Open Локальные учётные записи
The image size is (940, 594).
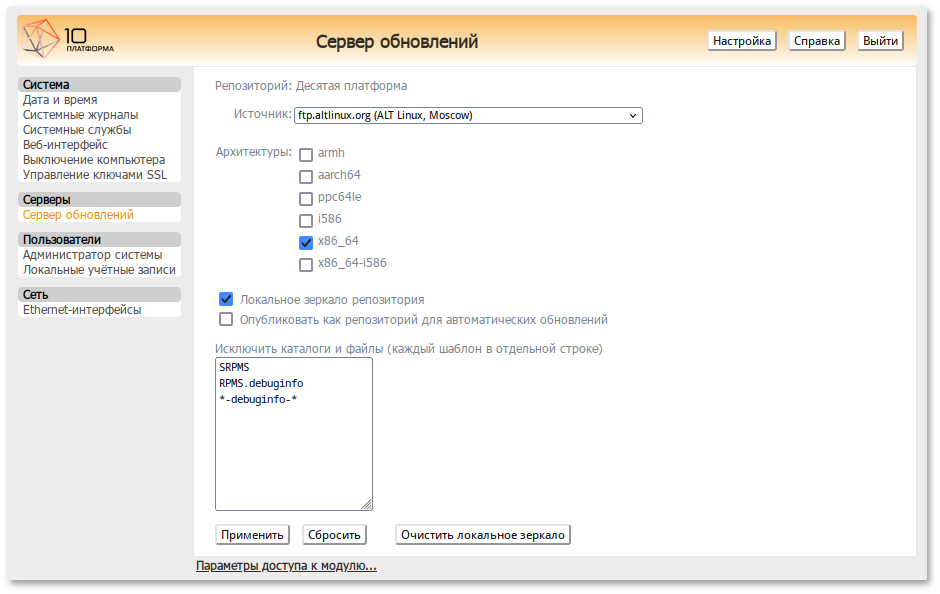coord(100,270)
